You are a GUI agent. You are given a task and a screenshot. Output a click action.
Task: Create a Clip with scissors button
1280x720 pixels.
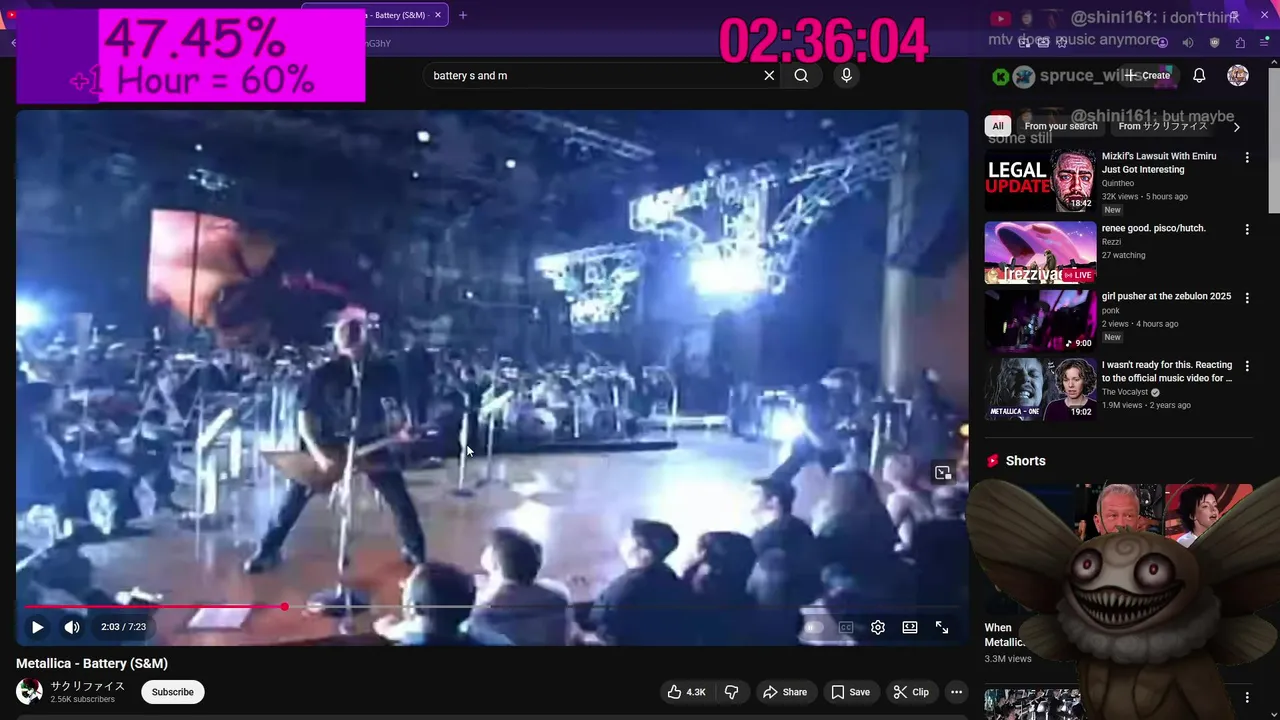click(x=911, y=692)
